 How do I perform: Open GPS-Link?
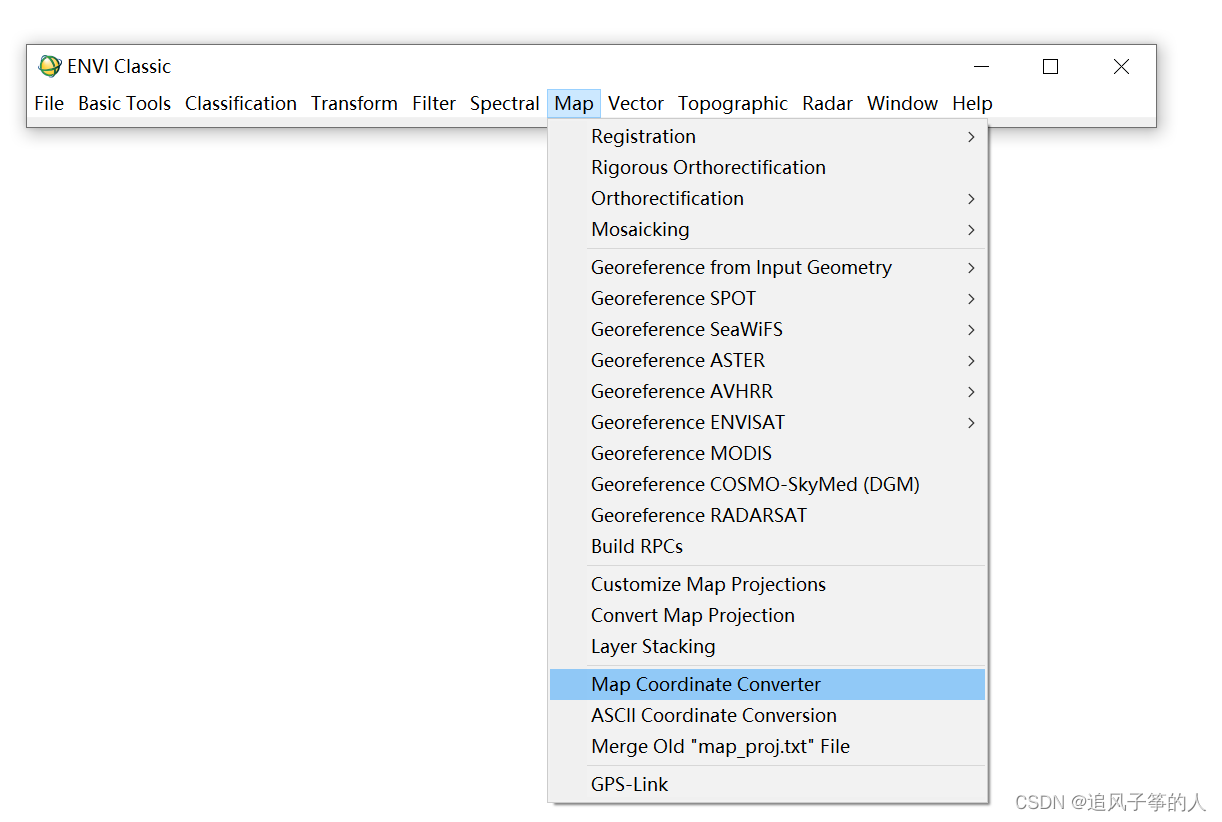(x=767, y=784)
